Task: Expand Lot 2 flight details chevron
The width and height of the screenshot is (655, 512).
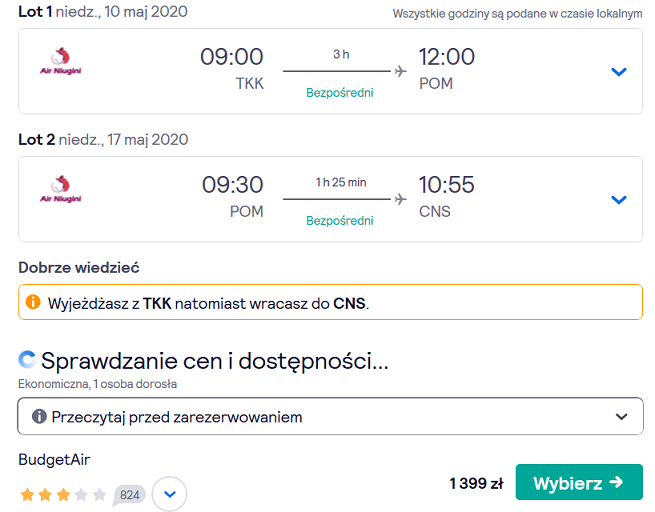Action: (619, 200)
